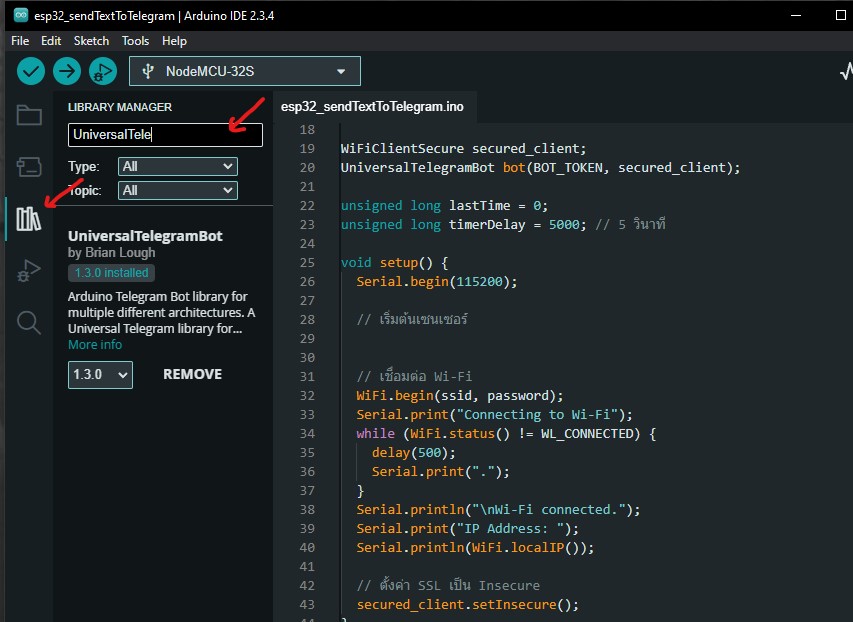Open the Sketchbook folder sidebar icon

coord(29,115)
